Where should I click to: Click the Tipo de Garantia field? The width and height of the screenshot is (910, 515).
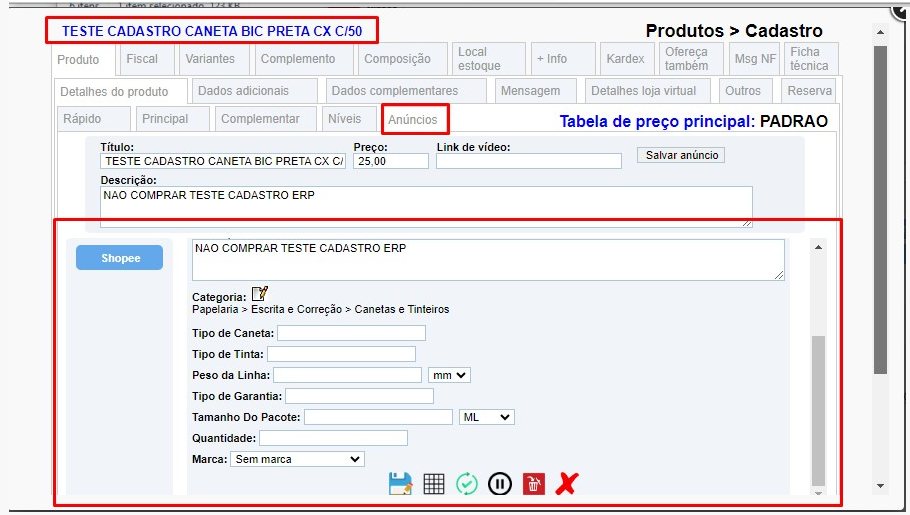pyautogui.click(x=359, y=396)
